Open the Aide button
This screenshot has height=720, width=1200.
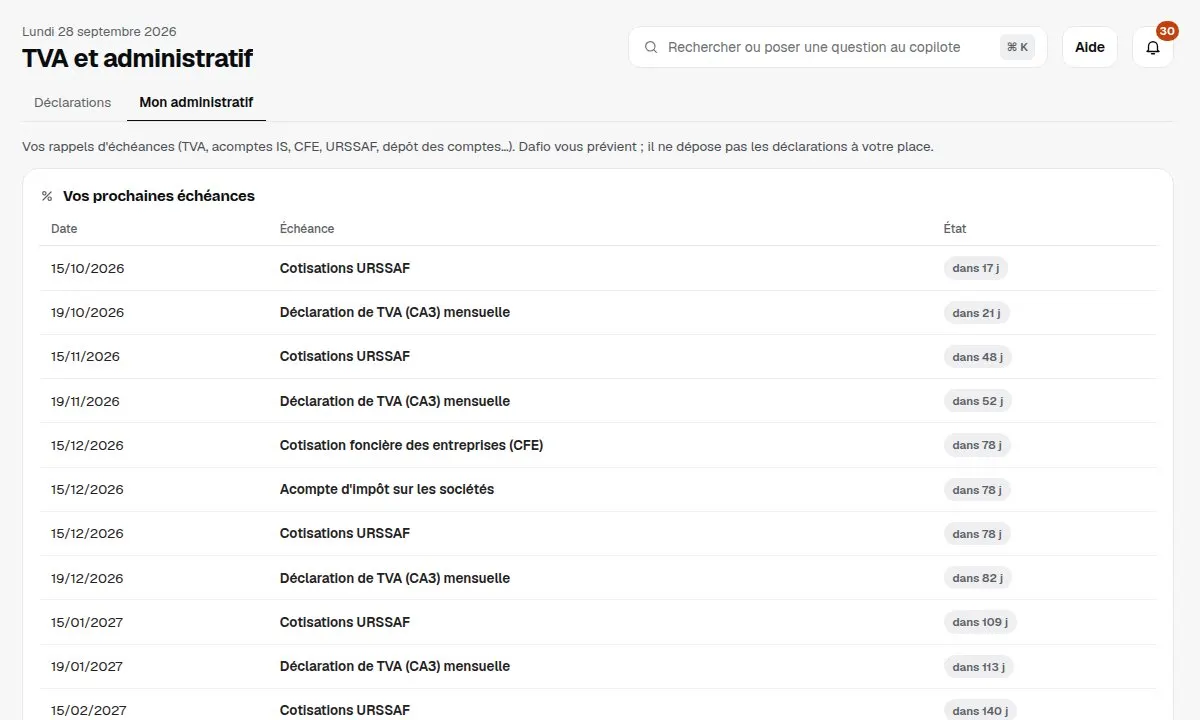1090,47
